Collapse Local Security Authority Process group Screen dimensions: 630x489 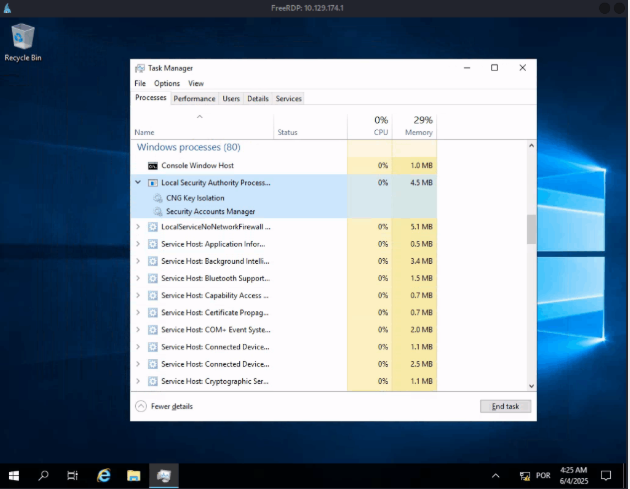[138, 183]
